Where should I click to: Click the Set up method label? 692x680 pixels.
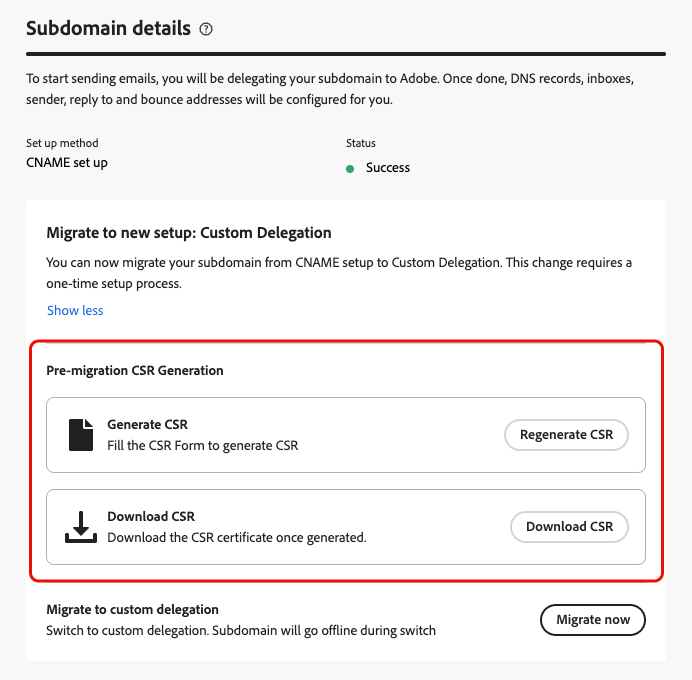(62, 143)
